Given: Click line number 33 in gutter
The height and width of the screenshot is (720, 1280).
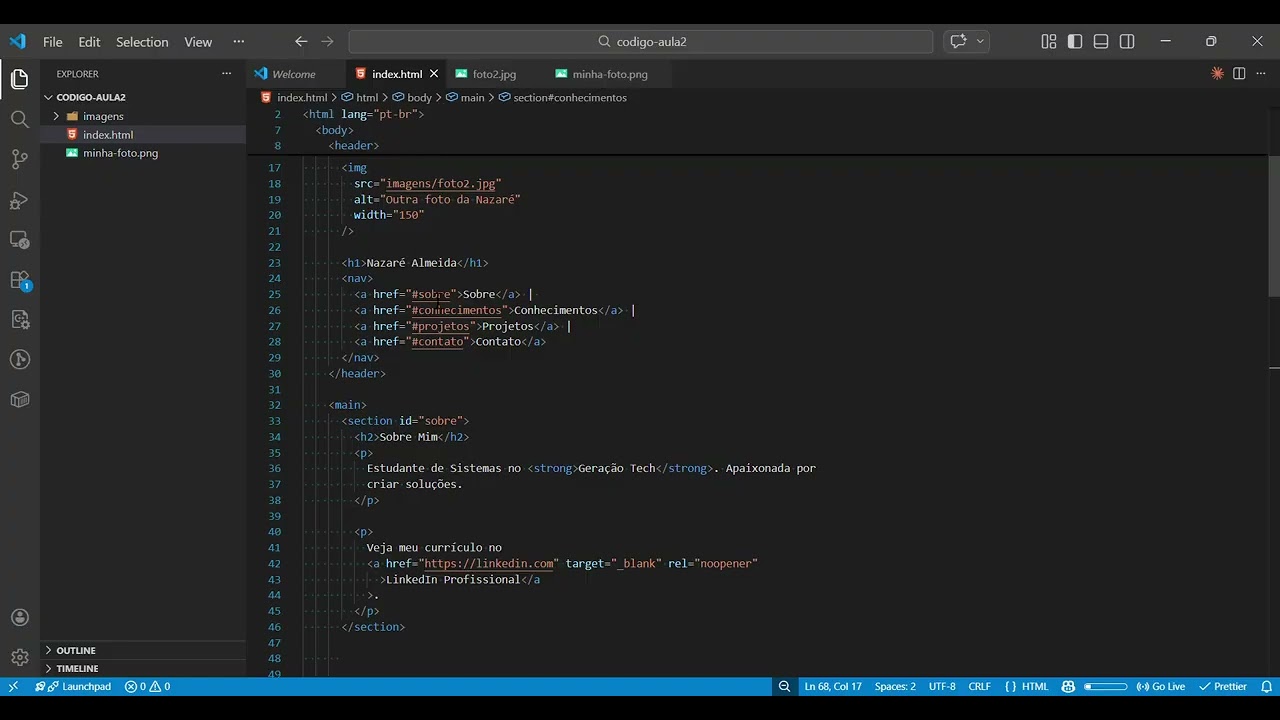Looking at the screenshot, I should click(274, 421).
